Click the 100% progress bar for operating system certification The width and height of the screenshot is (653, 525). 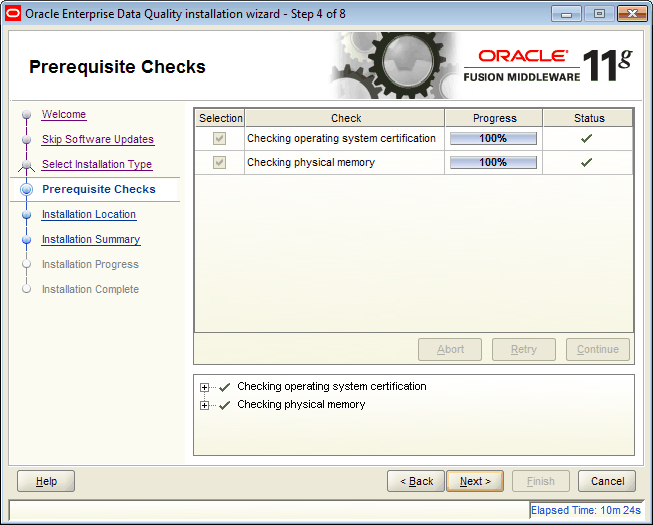(493, 138)
